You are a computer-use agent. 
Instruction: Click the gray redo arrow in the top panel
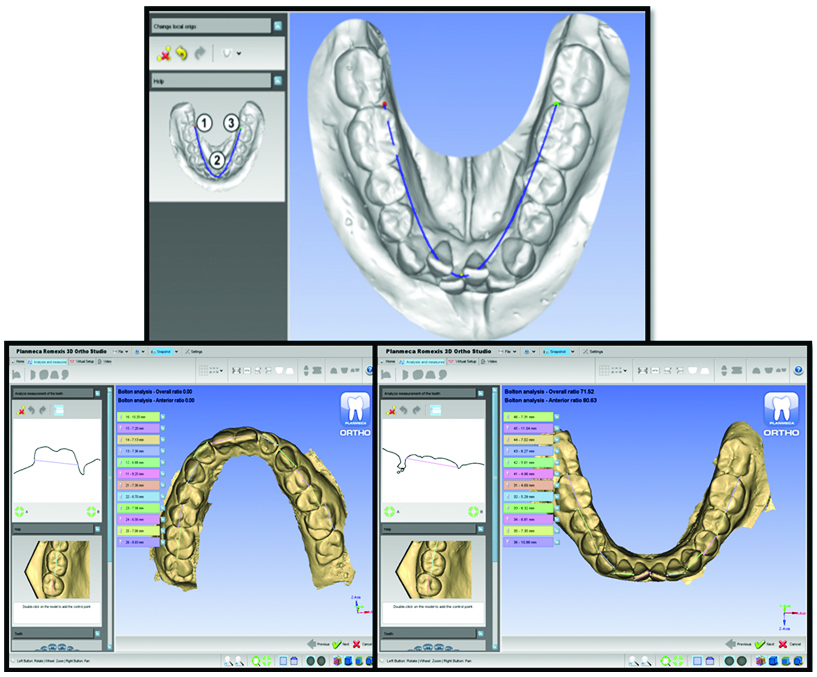point(200,53)
